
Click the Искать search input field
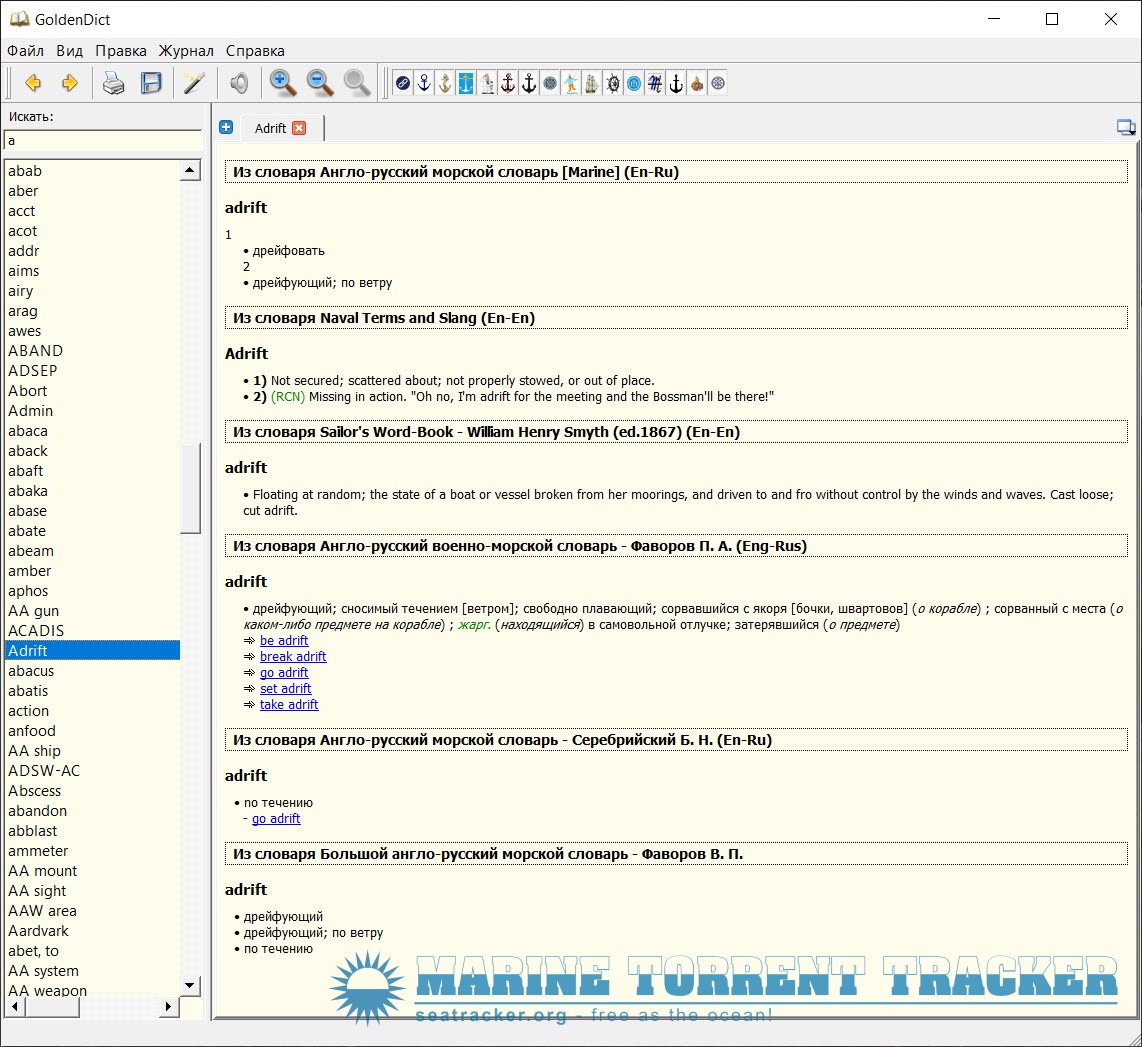point(103,141)
